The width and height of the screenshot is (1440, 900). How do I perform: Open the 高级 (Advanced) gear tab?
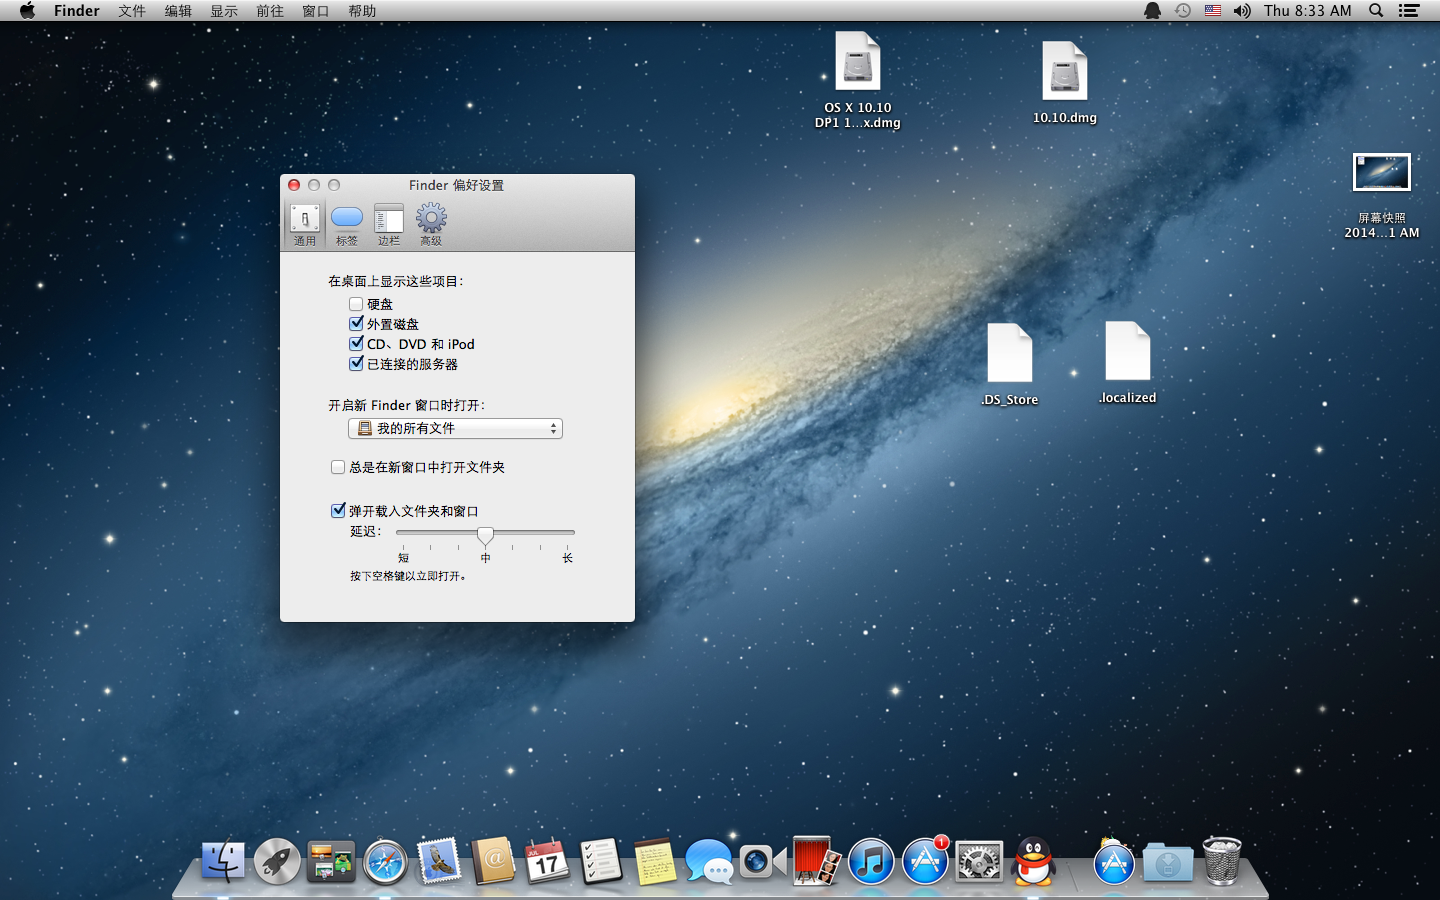tap(431, 225)
